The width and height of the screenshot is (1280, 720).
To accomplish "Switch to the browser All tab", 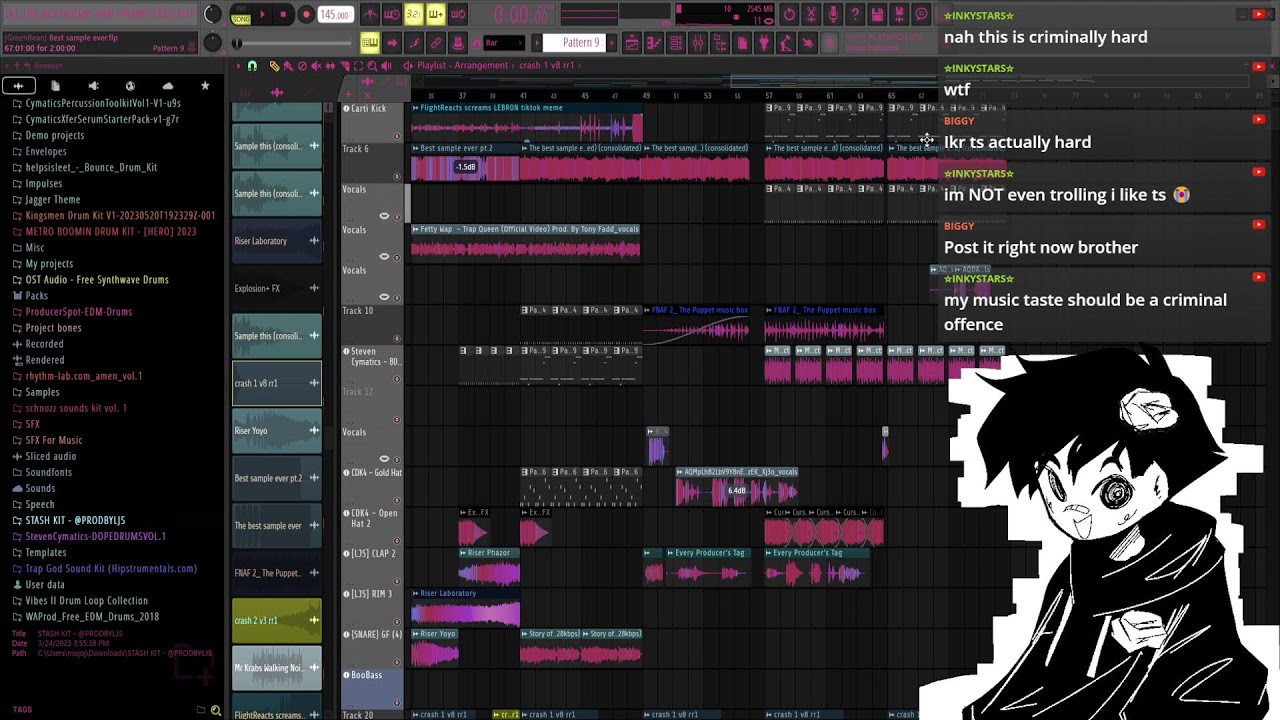I will click(19, 86).
